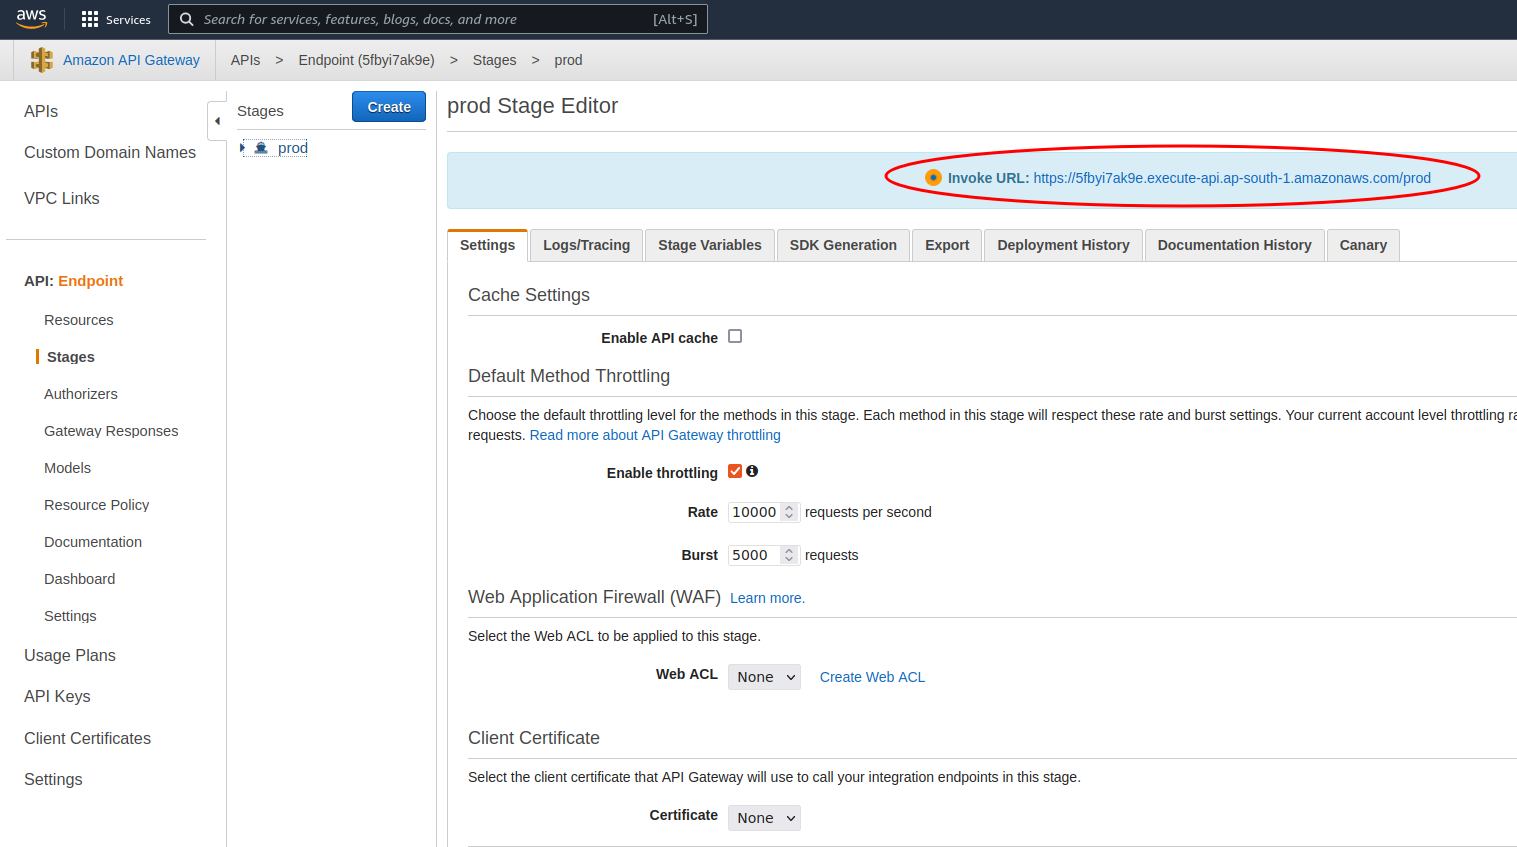Open the Certificate dropdown

coord(764,818)
